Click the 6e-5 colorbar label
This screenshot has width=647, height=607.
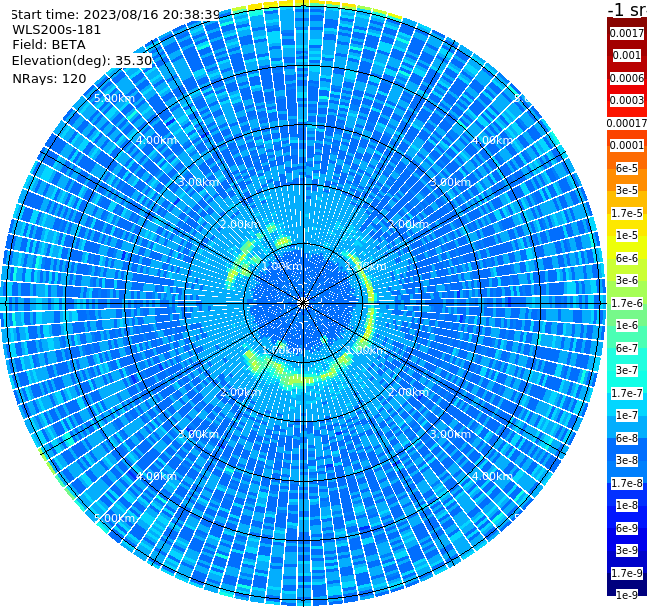(627, 168)
